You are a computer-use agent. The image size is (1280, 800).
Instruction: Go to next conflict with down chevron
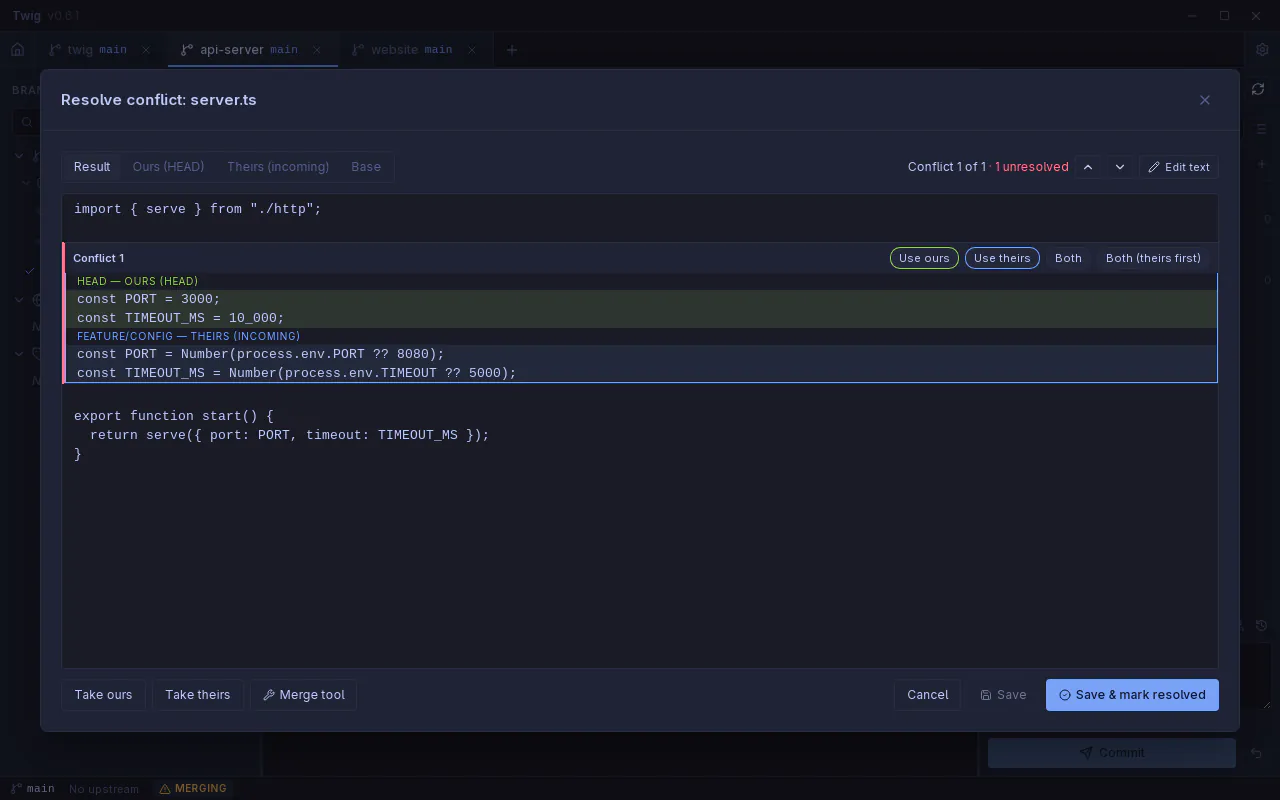[1120, 167]
